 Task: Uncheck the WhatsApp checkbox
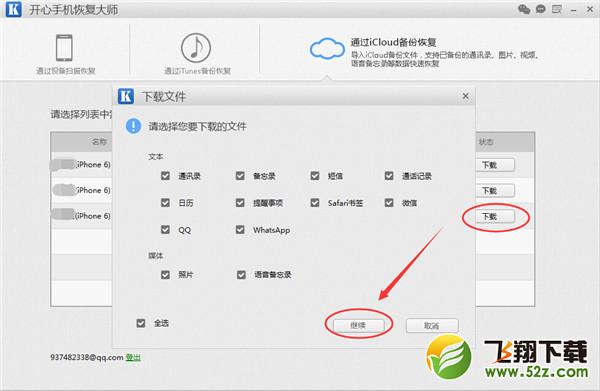point(240,230)
